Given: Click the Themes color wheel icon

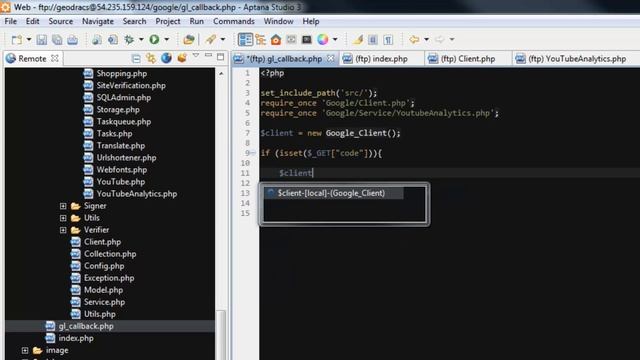Looking at the screenshot, I should tap(322, 40).
